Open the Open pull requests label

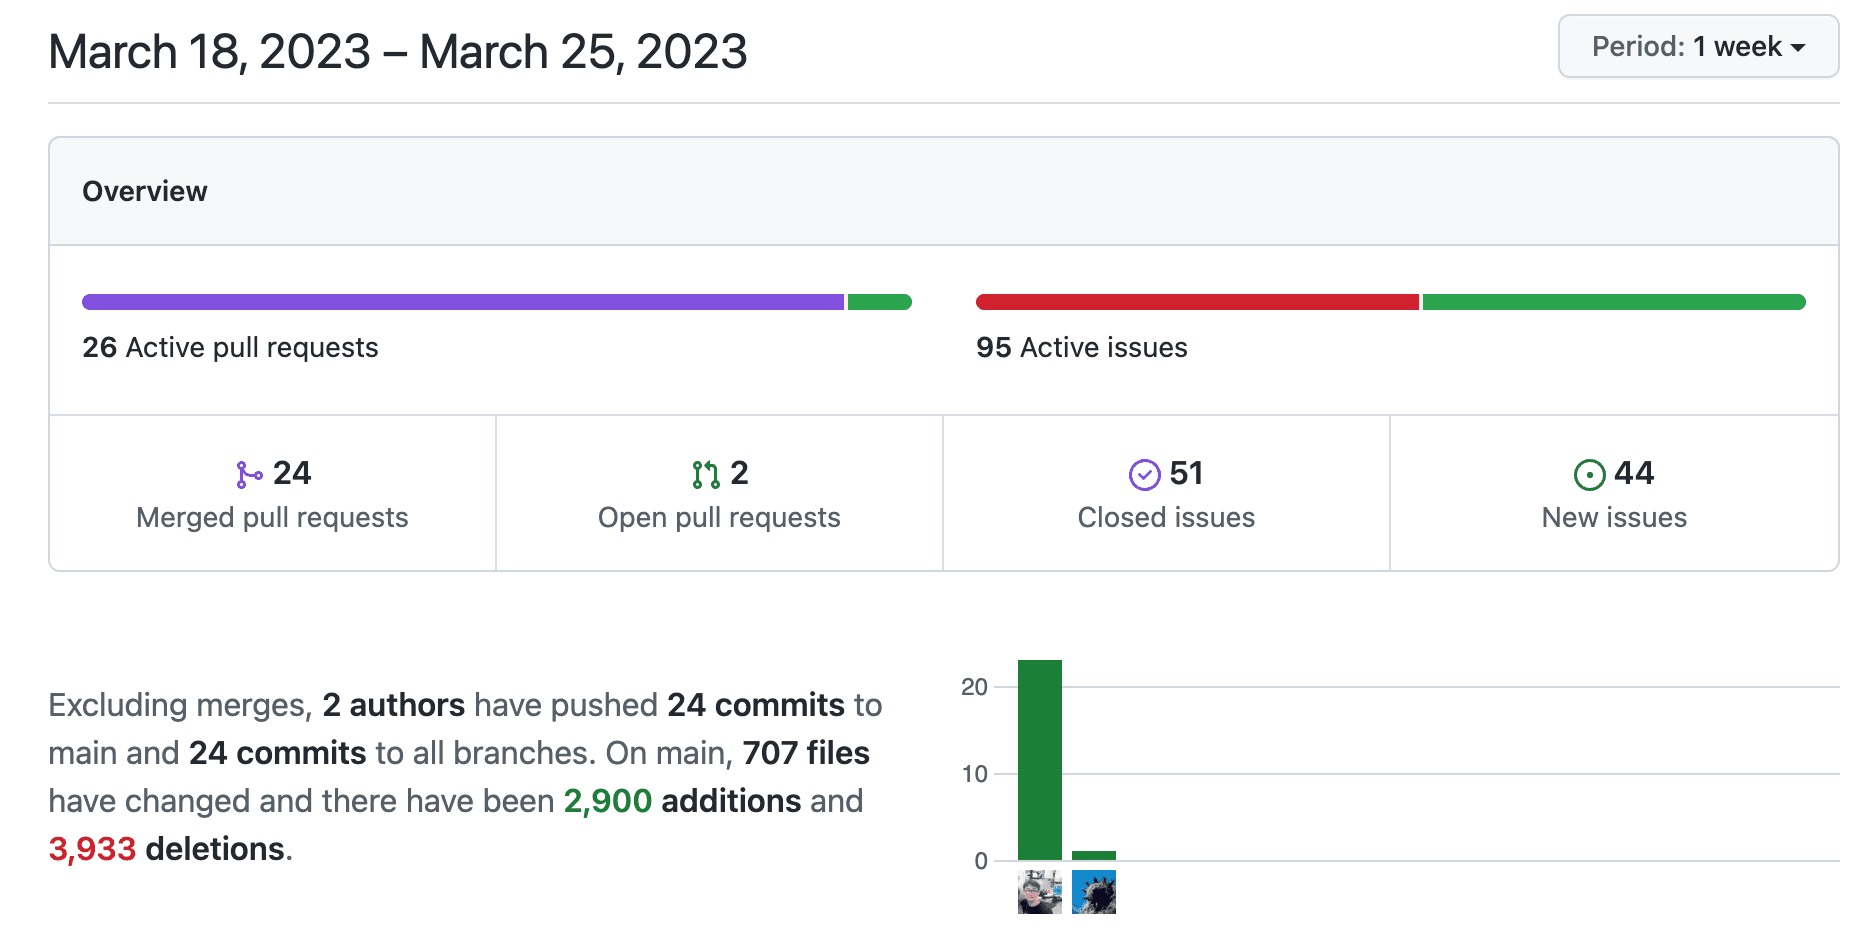pyautogui.click(x=719, y=518)
